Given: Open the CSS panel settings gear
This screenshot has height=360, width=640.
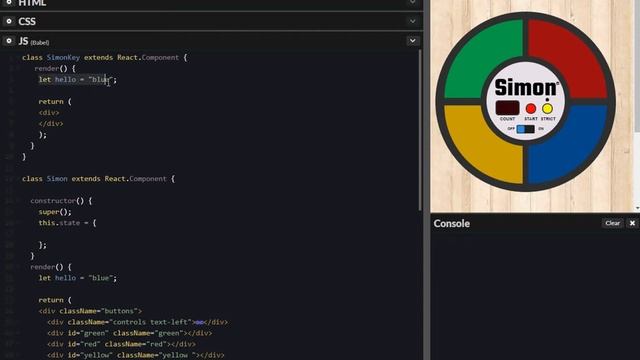Looking at the screenshot, I should click(x=9, y=21).
